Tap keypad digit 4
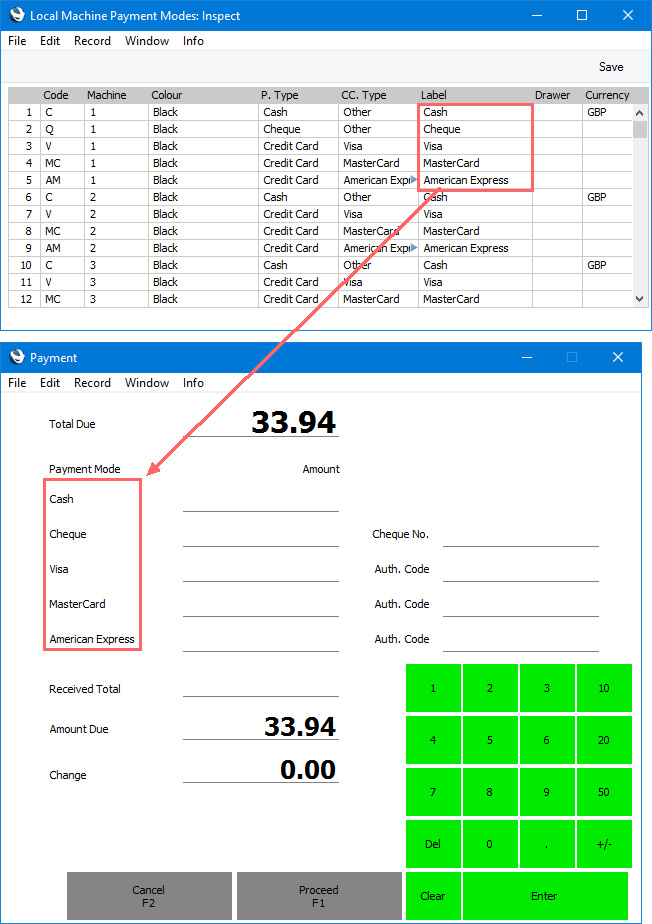 coord(433,740)
